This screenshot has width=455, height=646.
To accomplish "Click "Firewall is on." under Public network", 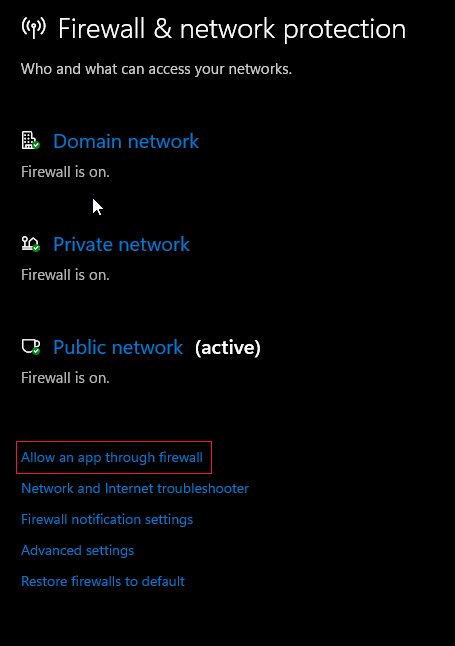I will coord(66,378).
